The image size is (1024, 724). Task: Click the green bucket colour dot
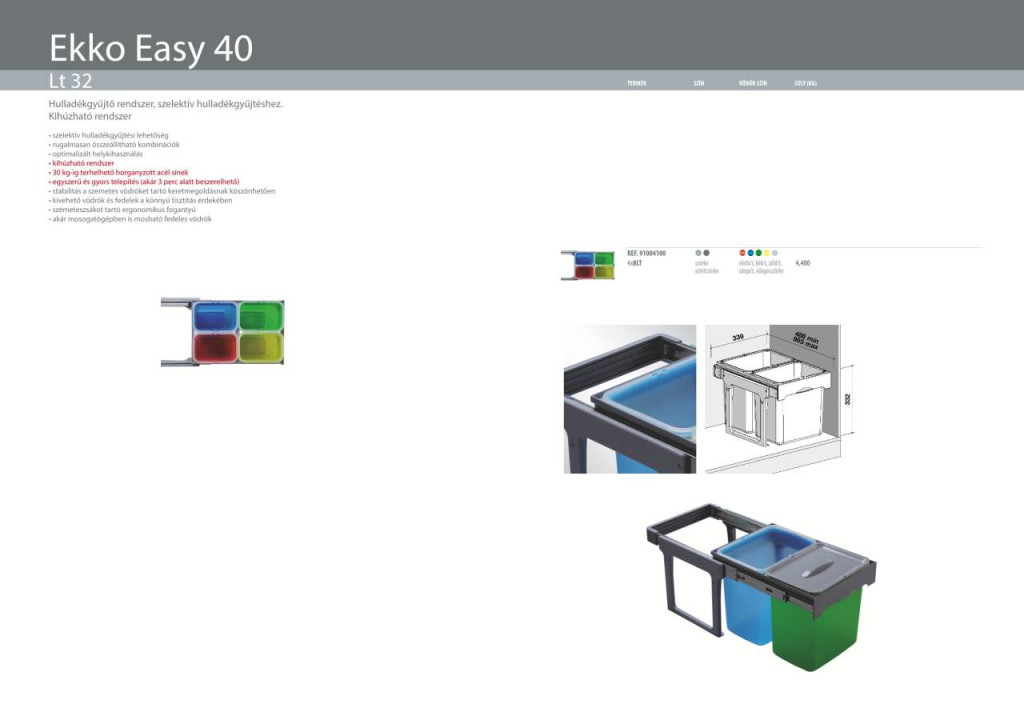tap(759, 253)
